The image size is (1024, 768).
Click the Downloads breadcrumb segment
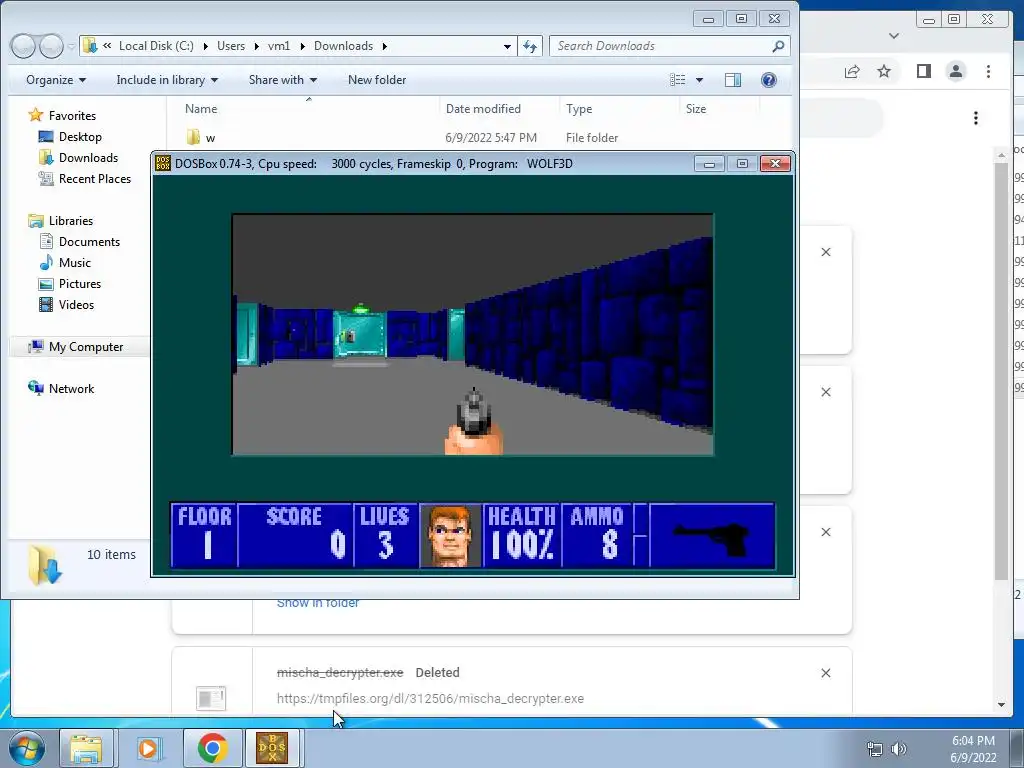coord(344,46)
